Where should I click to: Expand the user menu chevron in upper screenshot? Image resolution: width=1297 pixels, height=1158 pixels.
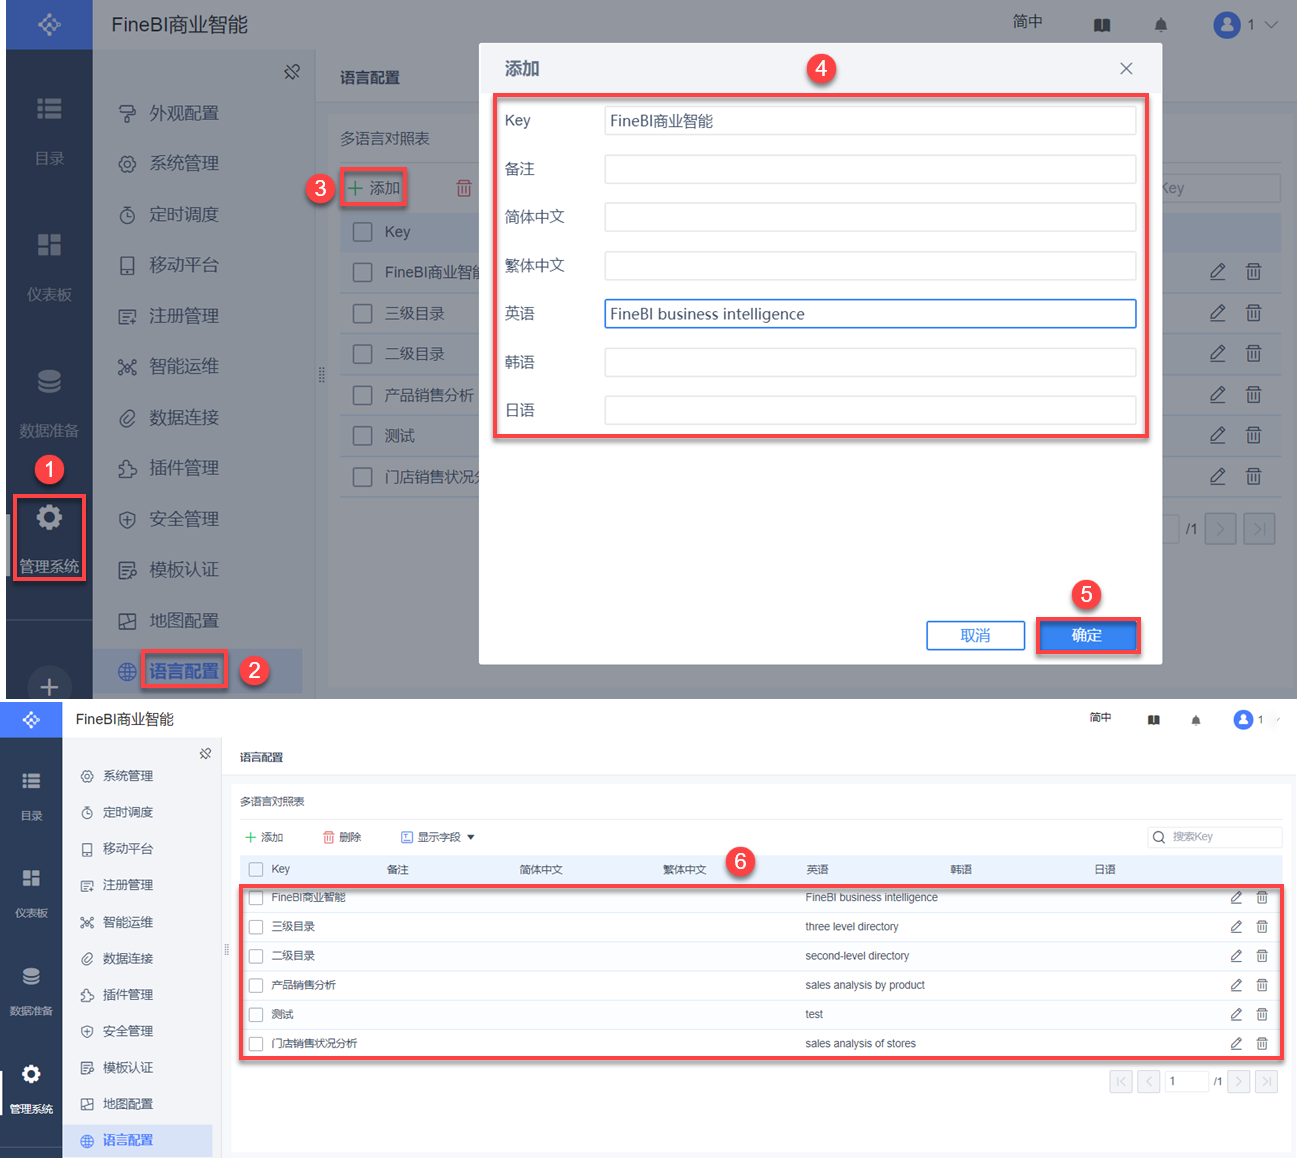[1272, 24]
